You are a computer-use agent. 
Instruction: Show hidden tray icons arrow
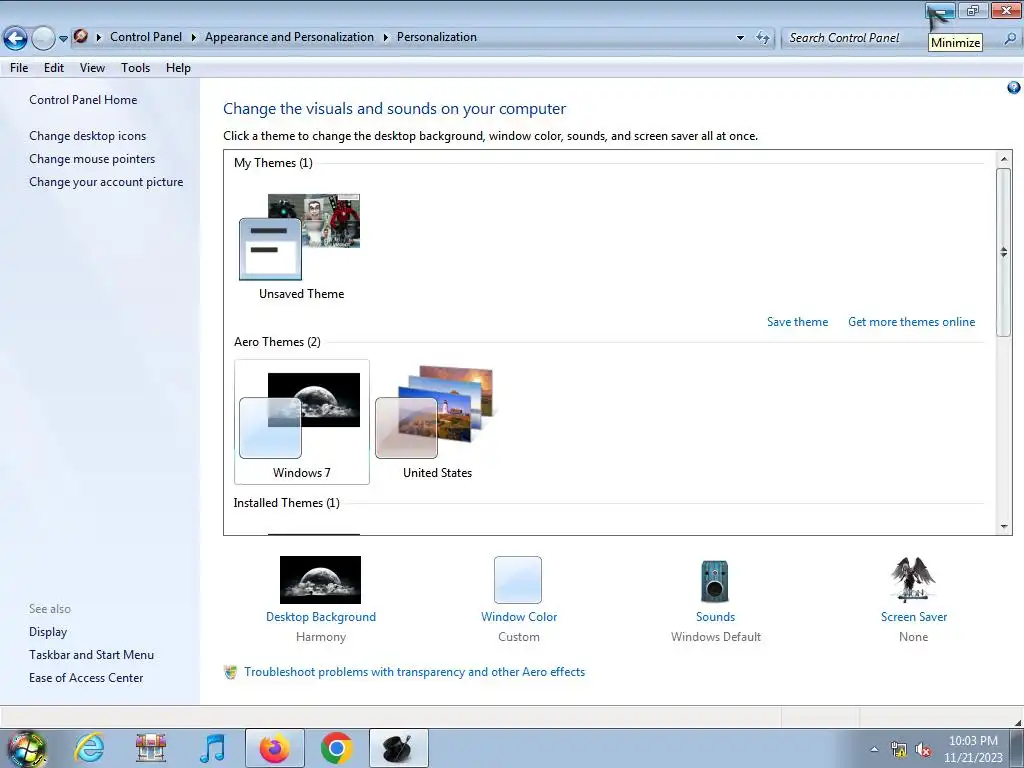pos(874,750)
